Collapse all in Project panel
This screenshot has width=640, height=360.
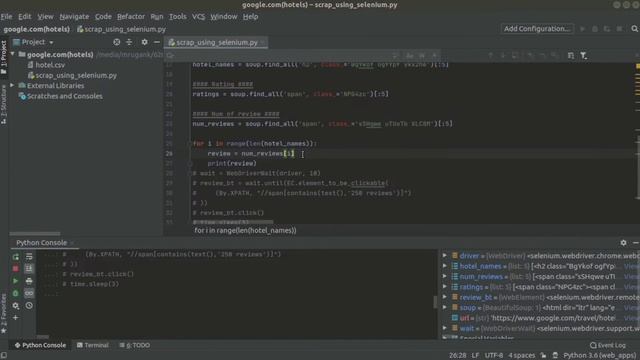tap(129, 42)
